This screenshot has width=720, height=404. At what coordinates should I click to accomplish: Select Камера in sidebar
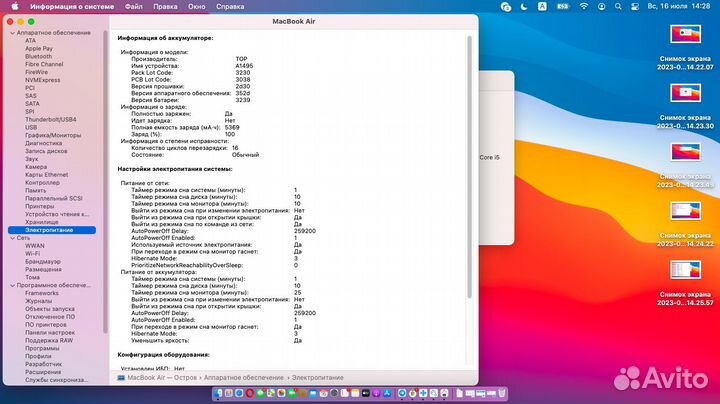(x=36, y=167)
